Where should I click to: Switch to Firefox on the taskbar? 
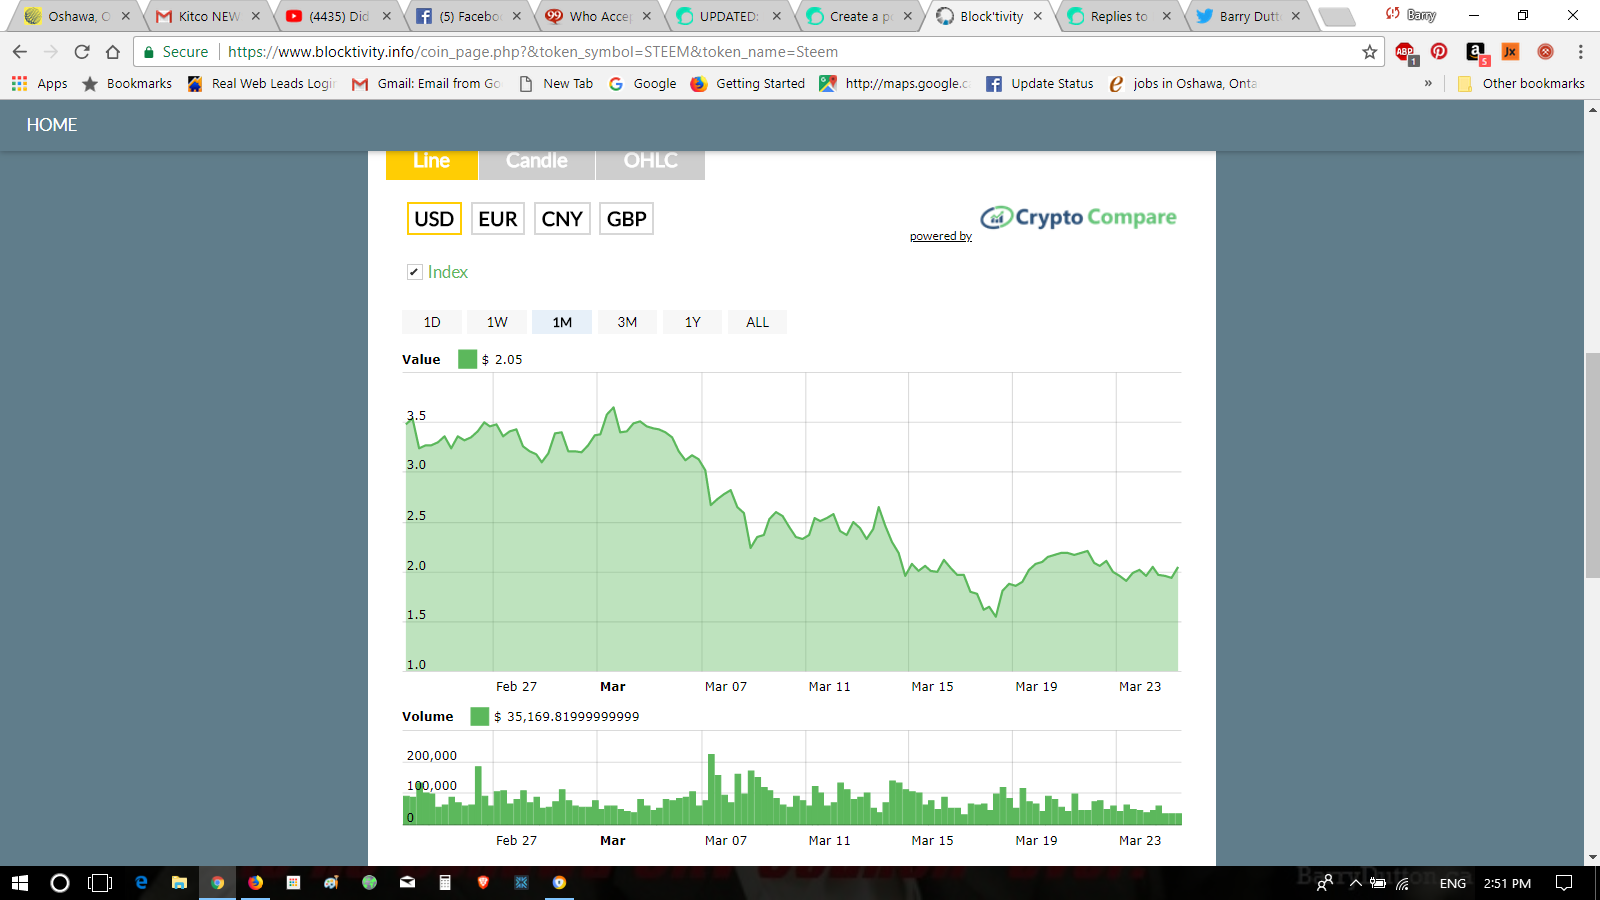pyautogui.click(x=256, y=883)
